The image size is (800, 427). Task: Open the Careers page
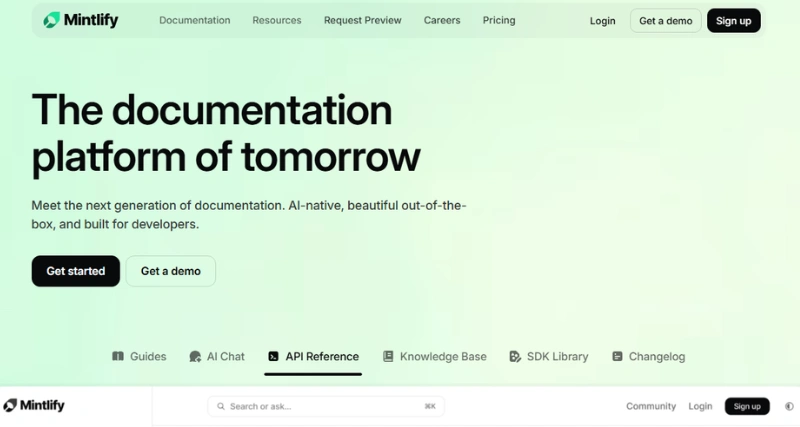(442, 20)
